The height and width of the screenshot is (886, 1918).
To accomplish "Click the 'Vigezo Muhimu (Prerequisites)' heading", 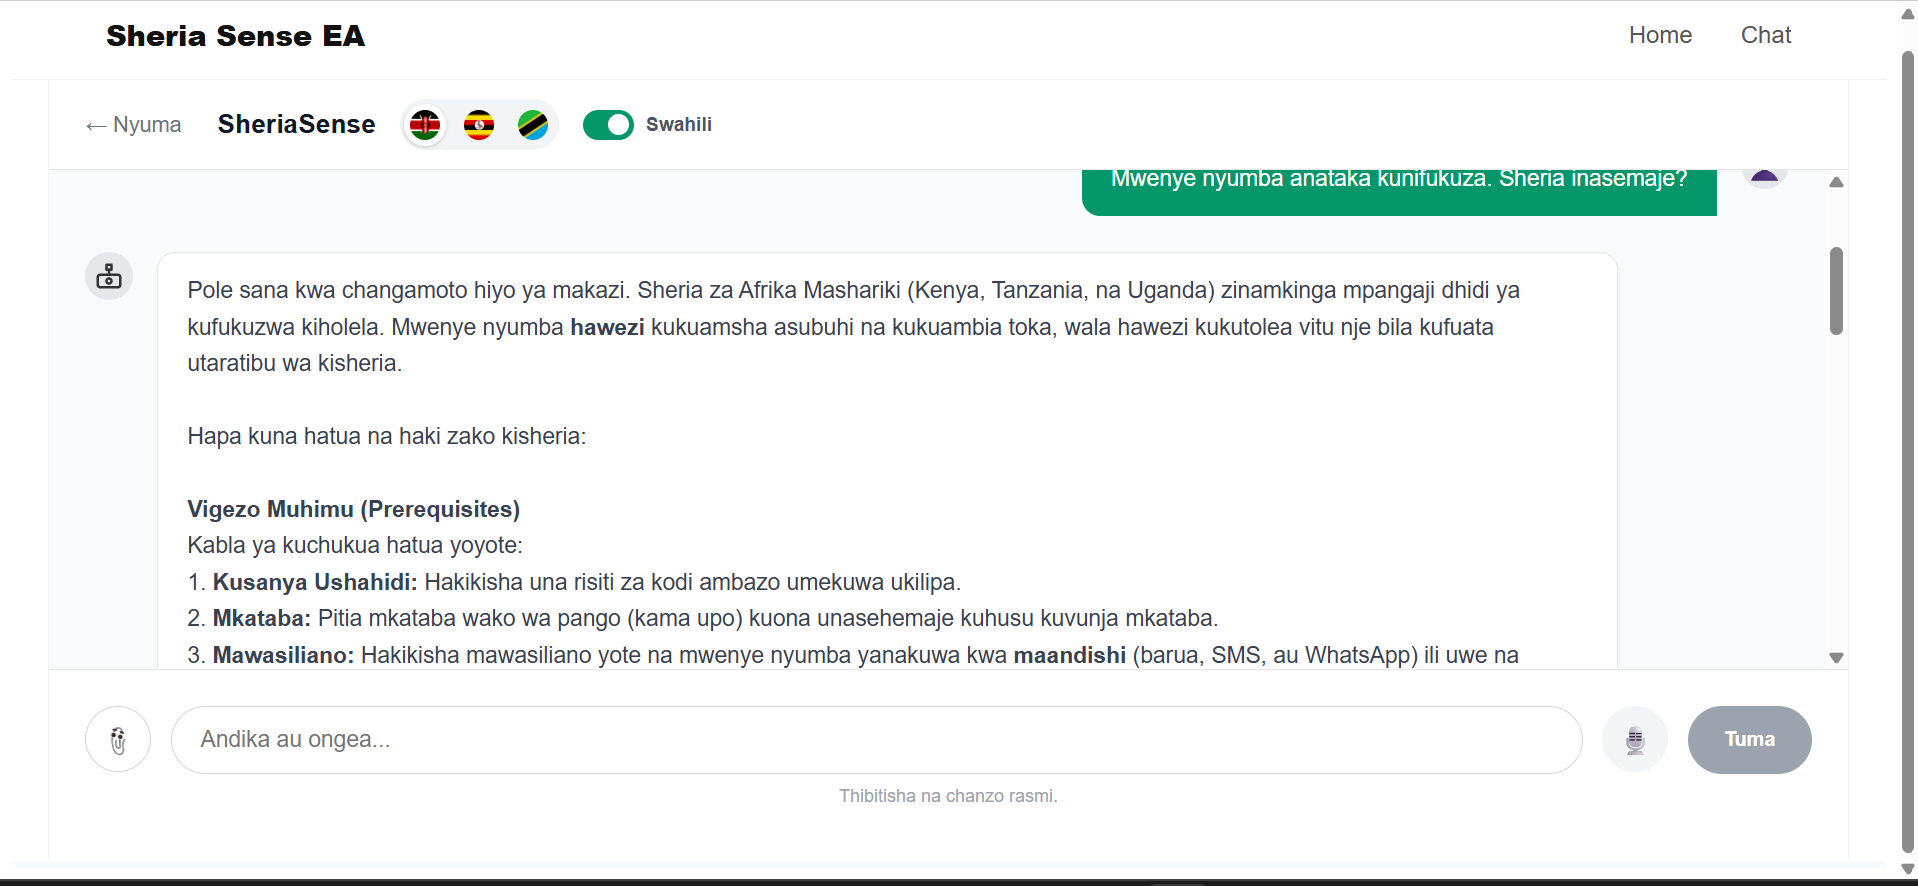I will point(354,509).
